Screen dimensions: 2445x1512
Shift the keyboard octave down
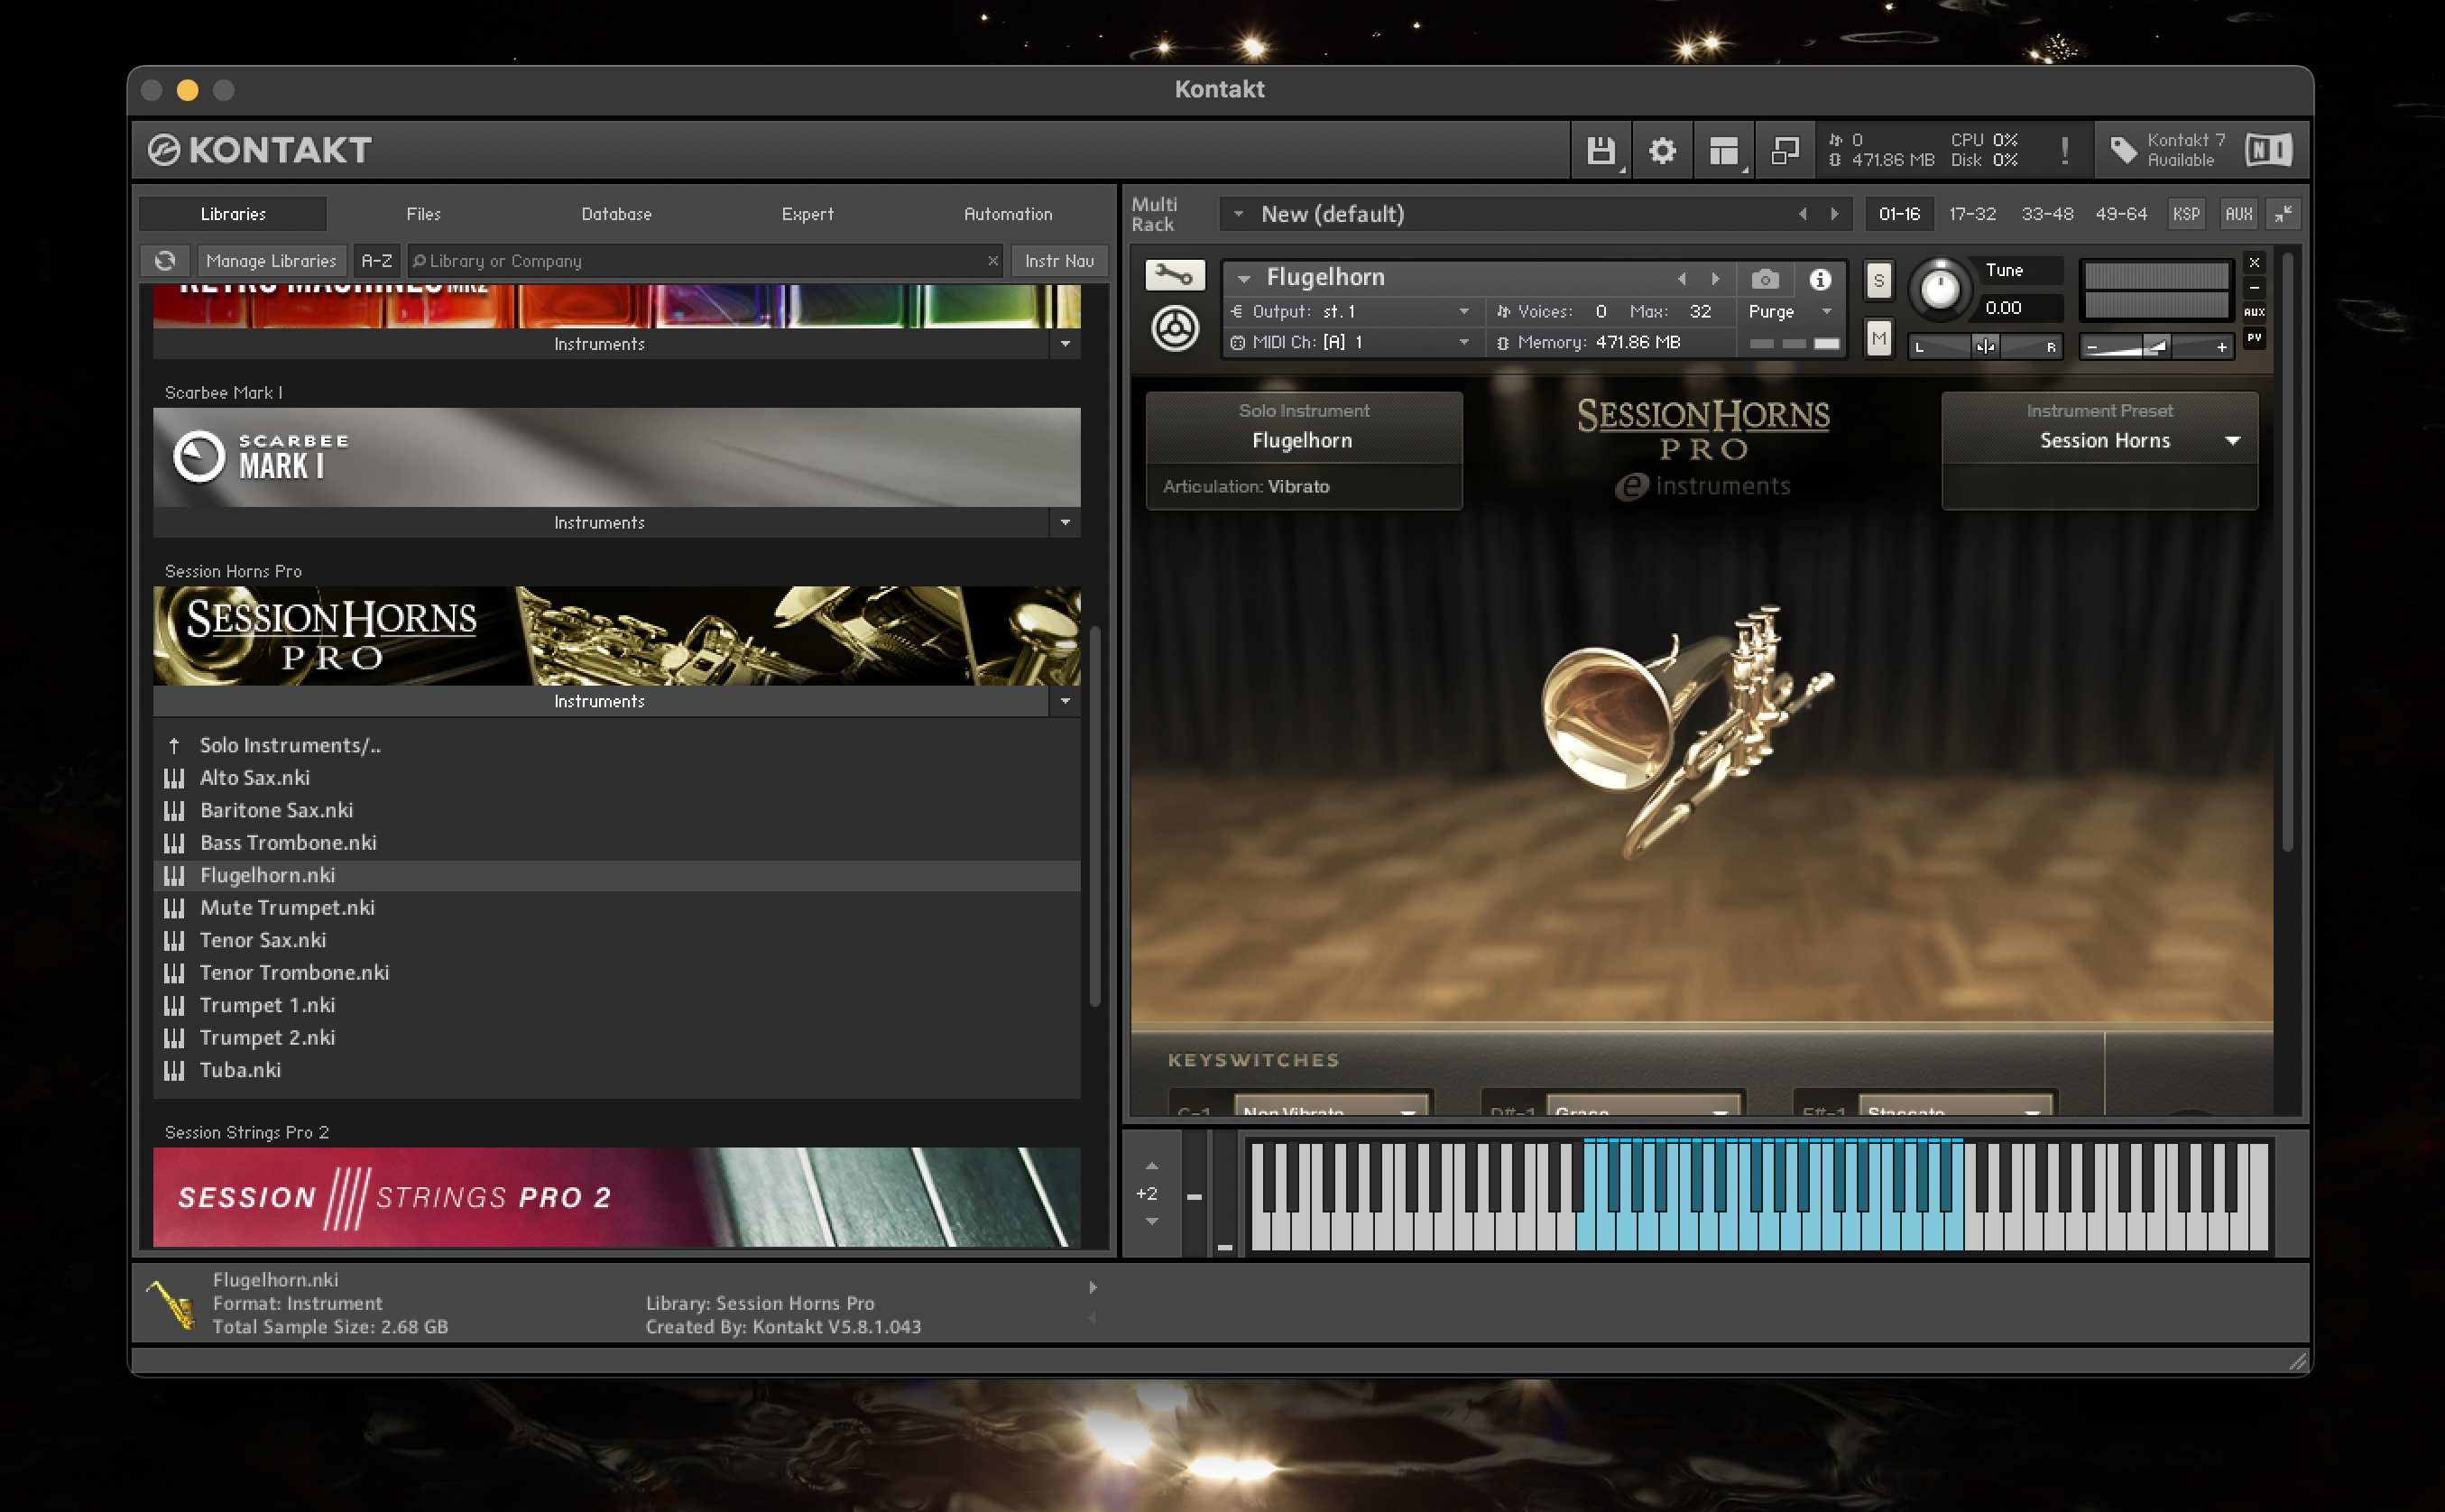(1152, 1221)
